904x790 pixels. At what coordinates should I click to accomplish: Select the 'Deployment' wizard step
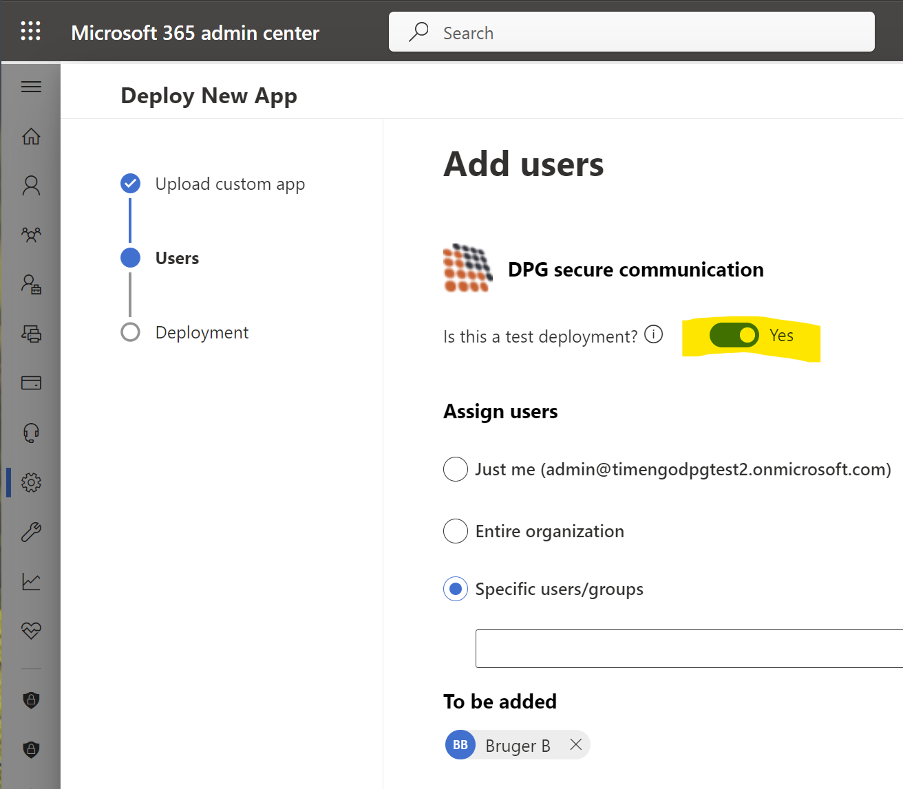click(202, 332)
